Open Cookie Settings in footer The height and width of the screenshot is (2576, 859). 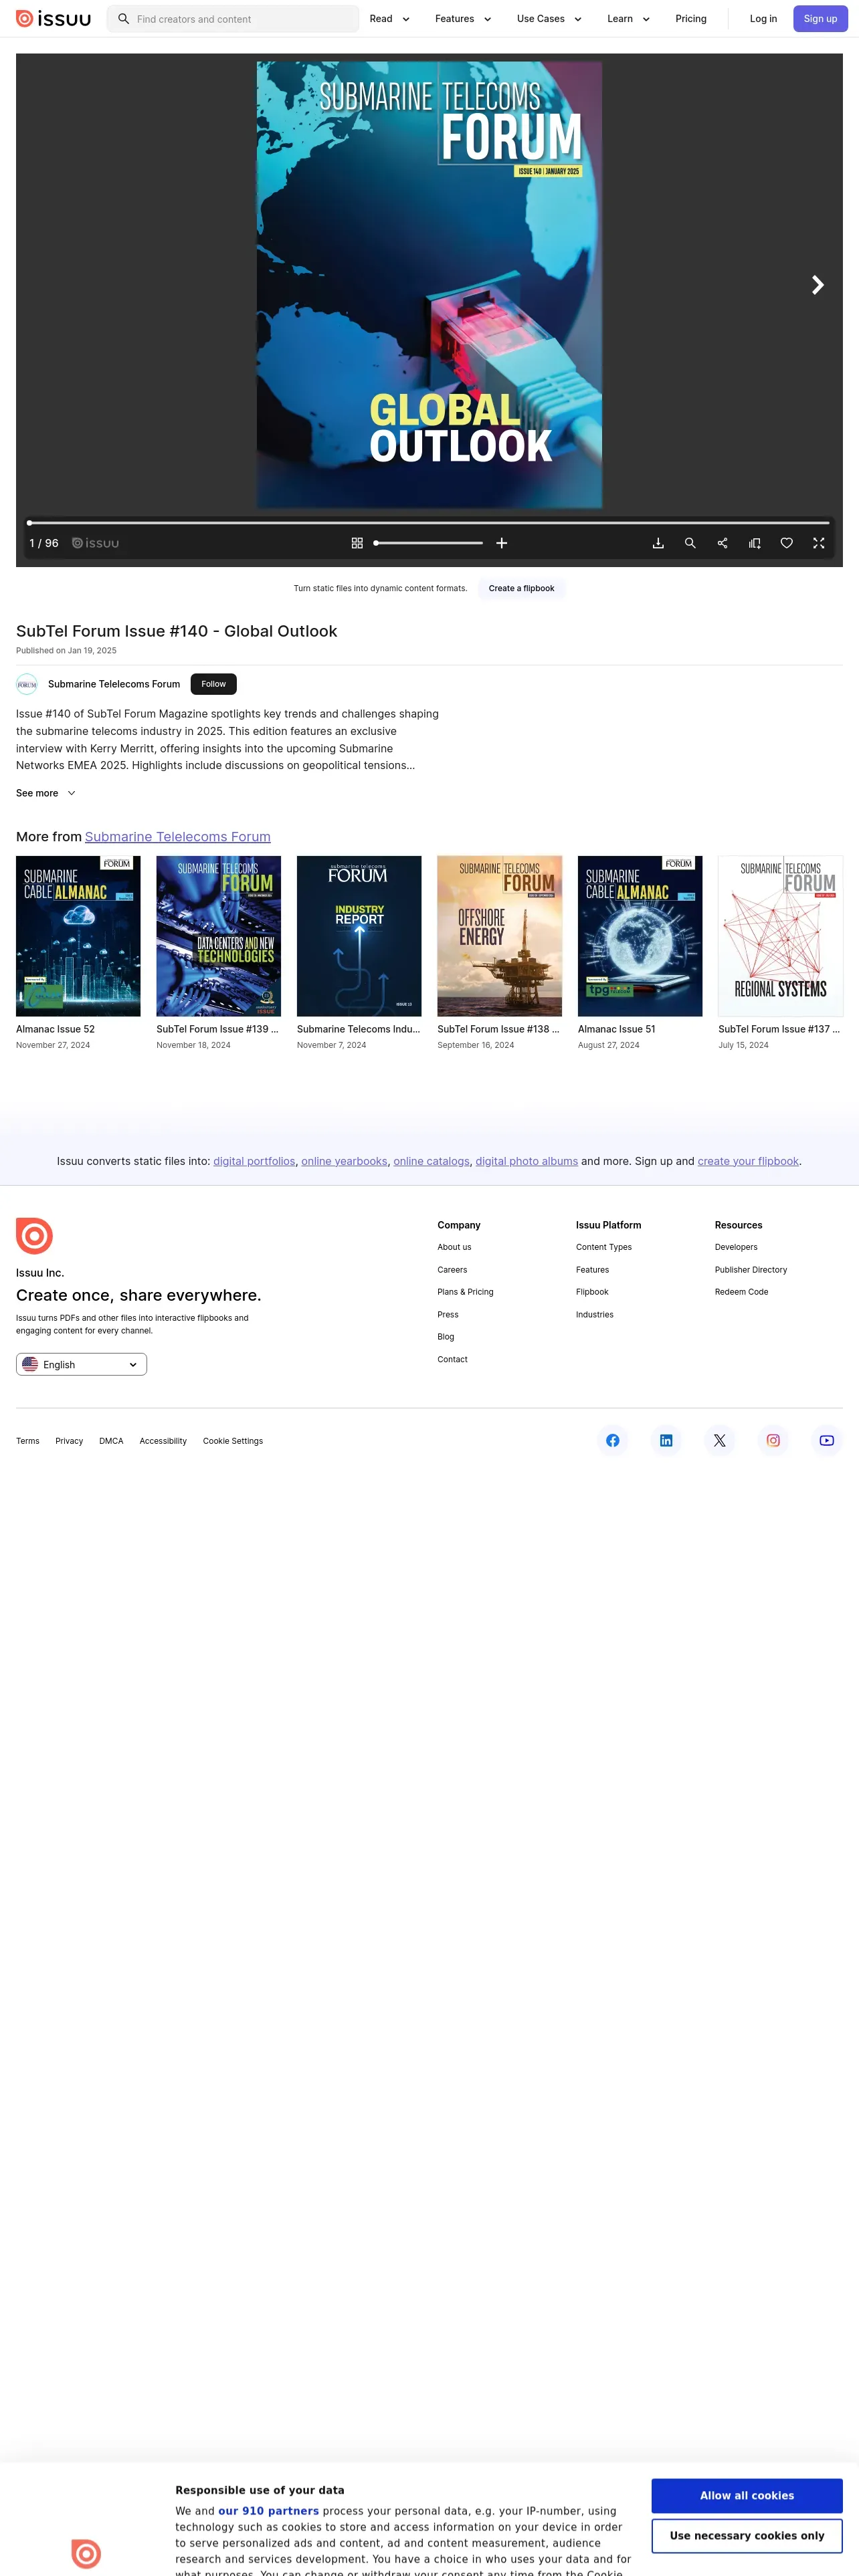pyautogui.click(x=233, y=1441)
